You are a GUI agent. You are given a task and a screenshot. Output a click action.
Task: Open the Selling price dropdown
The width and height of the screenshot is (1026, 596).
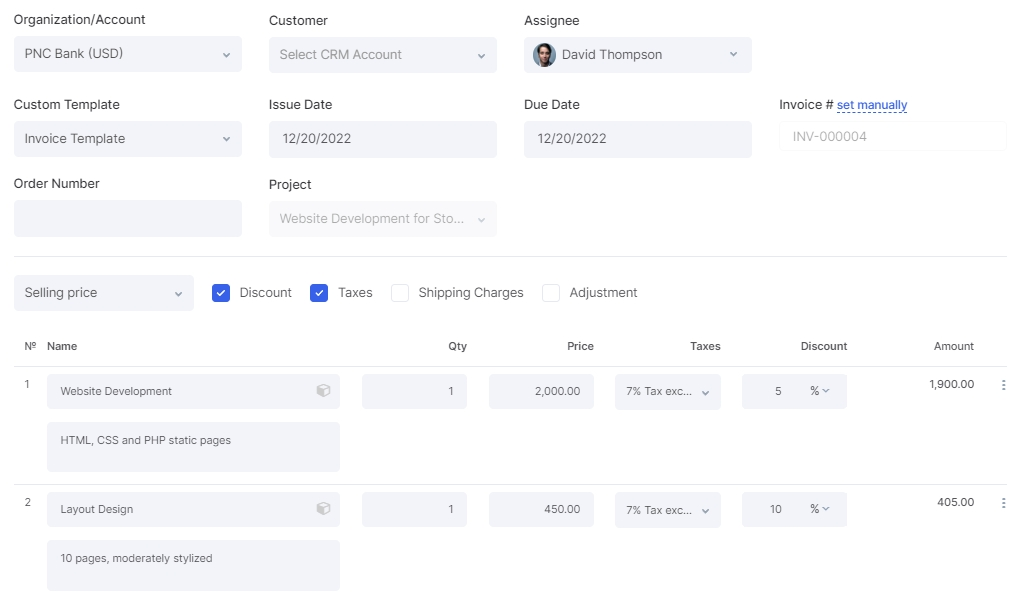coord(104,293)
